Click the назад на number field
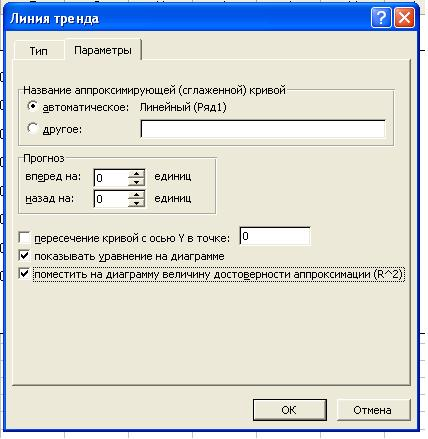This screenshot has height=439, width=428. tap(111, 199)
